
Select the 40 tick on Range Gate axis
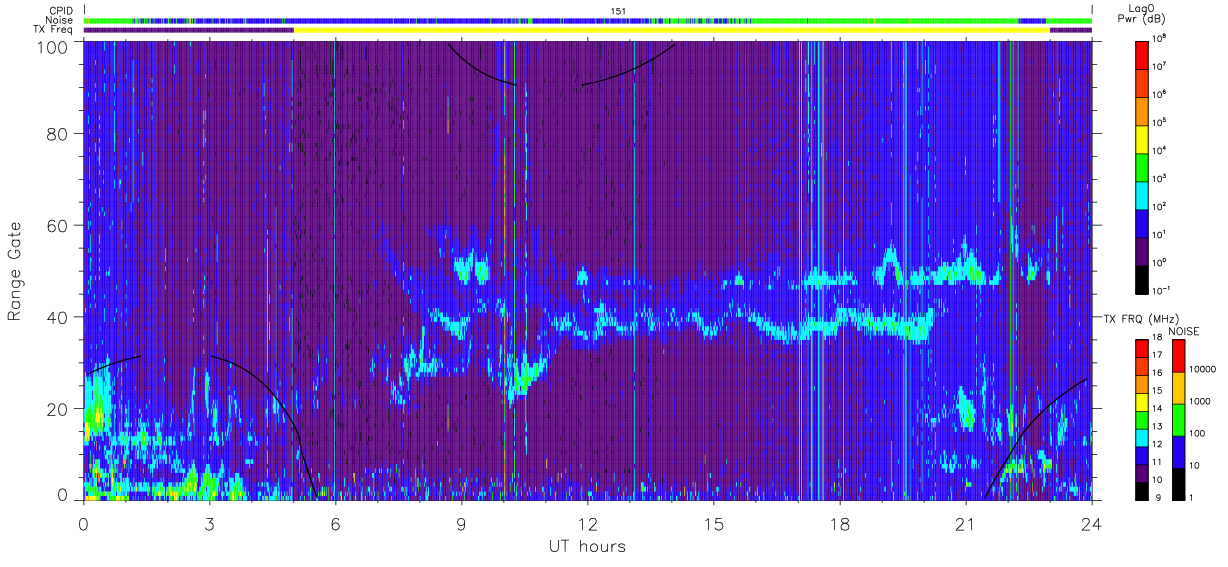click(57, 317)
